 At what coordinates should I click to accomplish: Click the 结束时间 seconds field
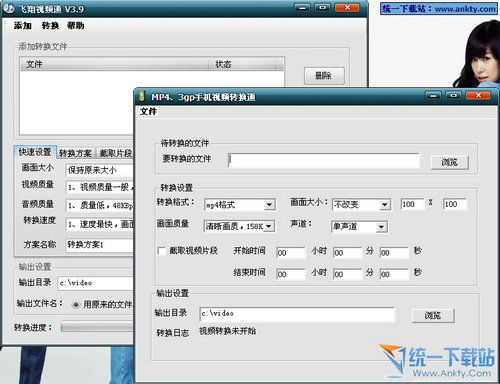(x=394, y=274)
